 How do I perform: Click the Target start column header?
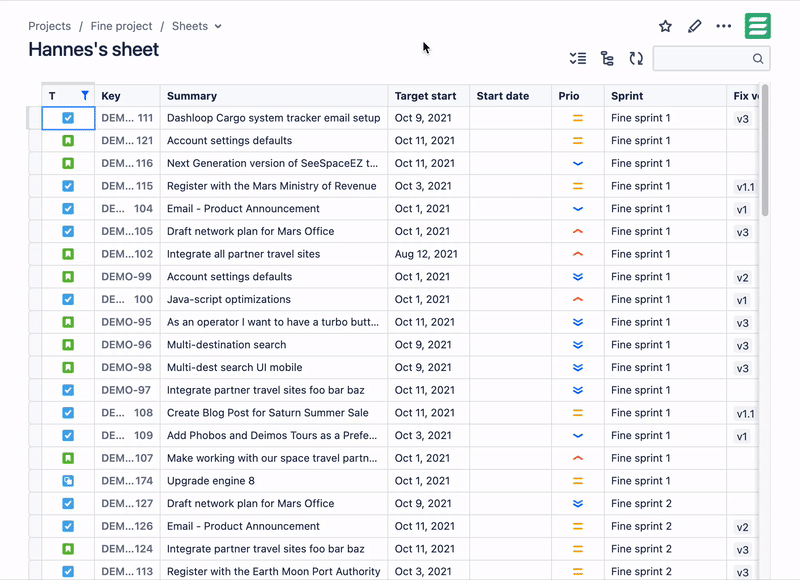pyautogui.click(x=426, y=95)
